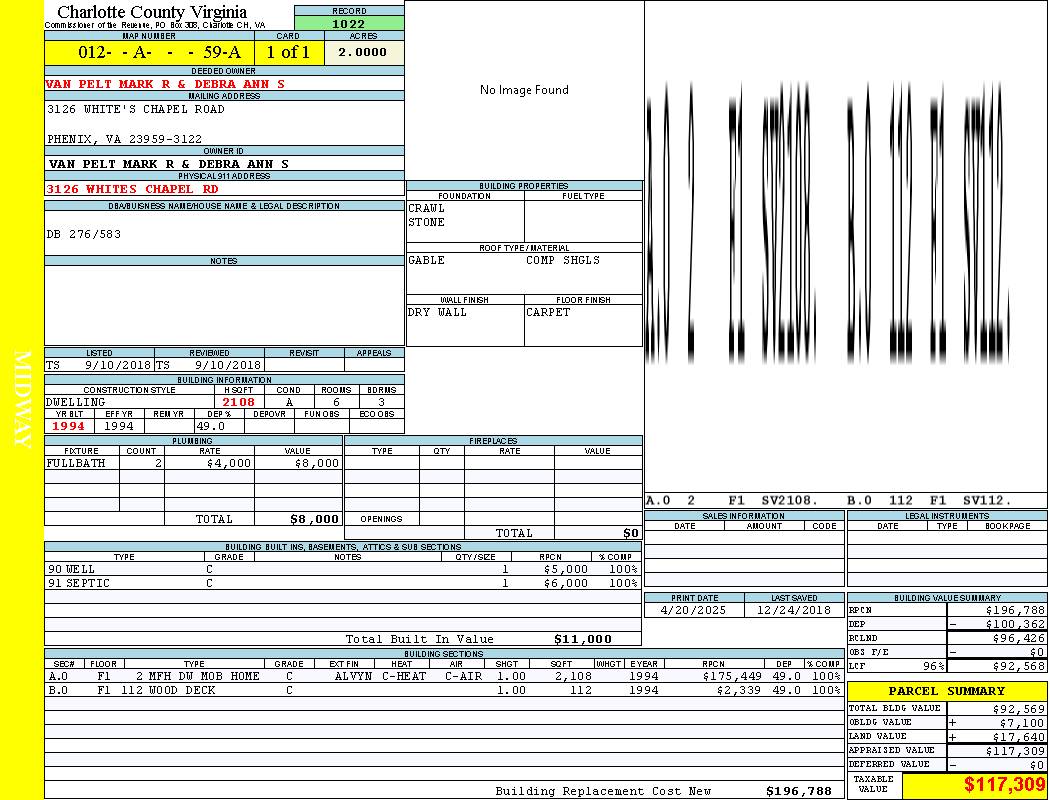The width and height of the screenshot is (1050, 800).
Task: Select the fireplaces total $0
Action: tap(631, 534)
